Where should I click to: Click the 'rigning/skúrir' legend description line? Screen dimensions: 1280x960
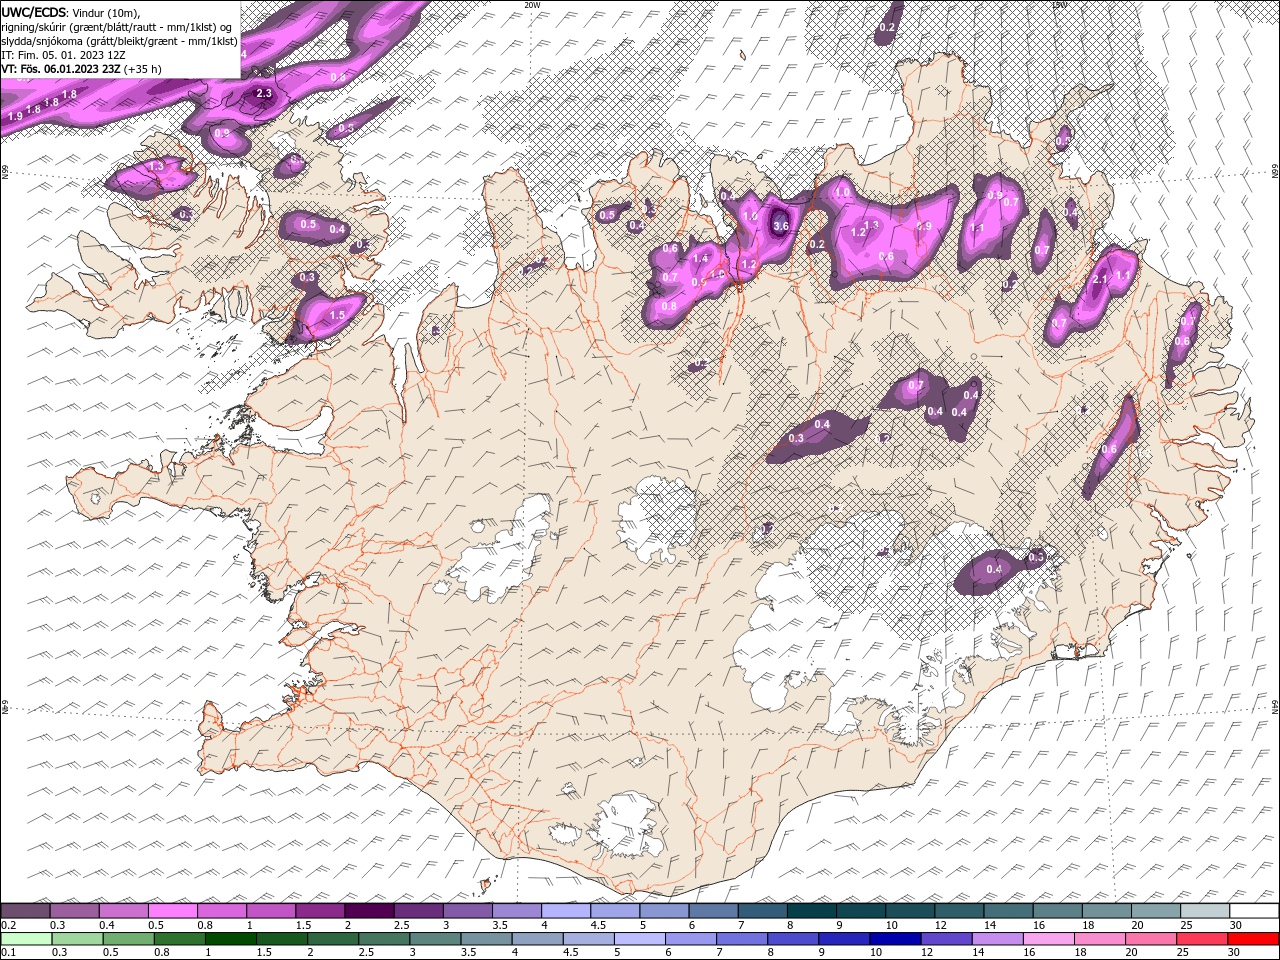point(117,27)
